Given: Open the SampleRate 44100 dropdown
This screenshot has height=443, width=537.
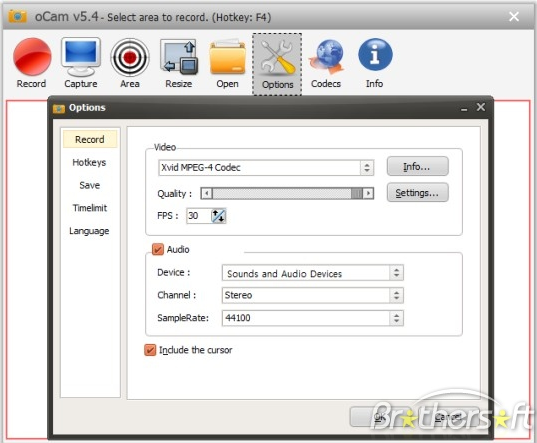Looking at the screenshot, I should tap(313, 318).
